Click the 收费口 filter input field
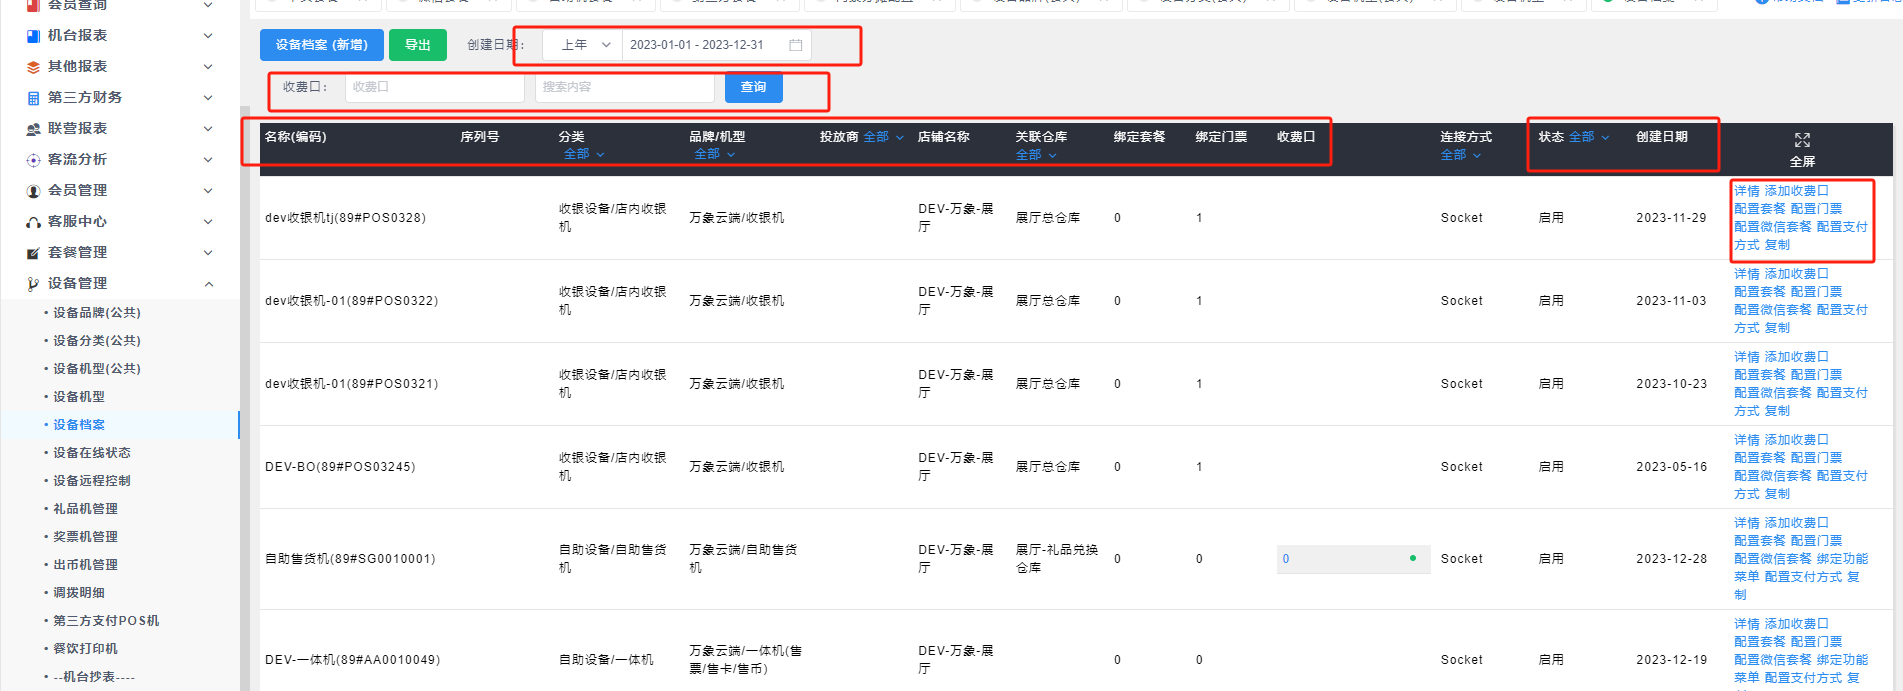Viewport: 1903px width, 691px height. tap(434, 87)
